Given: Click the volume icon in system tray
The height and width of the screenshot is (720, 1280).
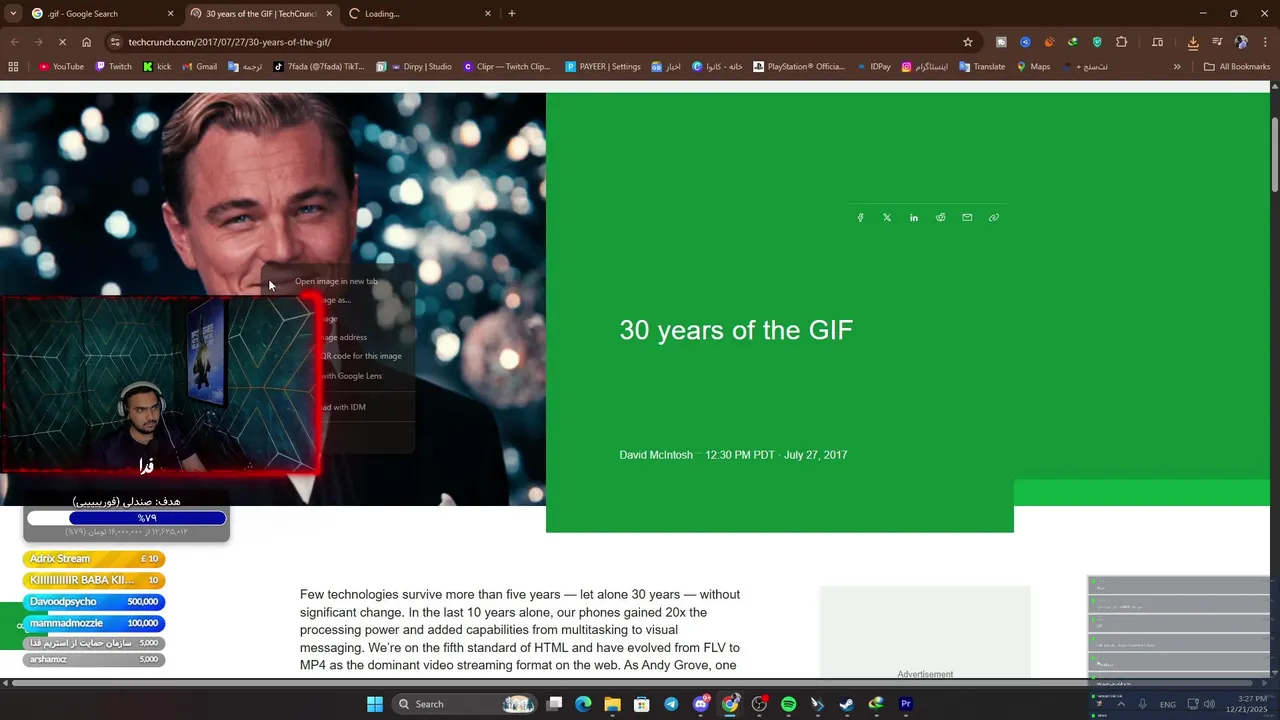Looking at the screenshot, I should coord(1209,704).
